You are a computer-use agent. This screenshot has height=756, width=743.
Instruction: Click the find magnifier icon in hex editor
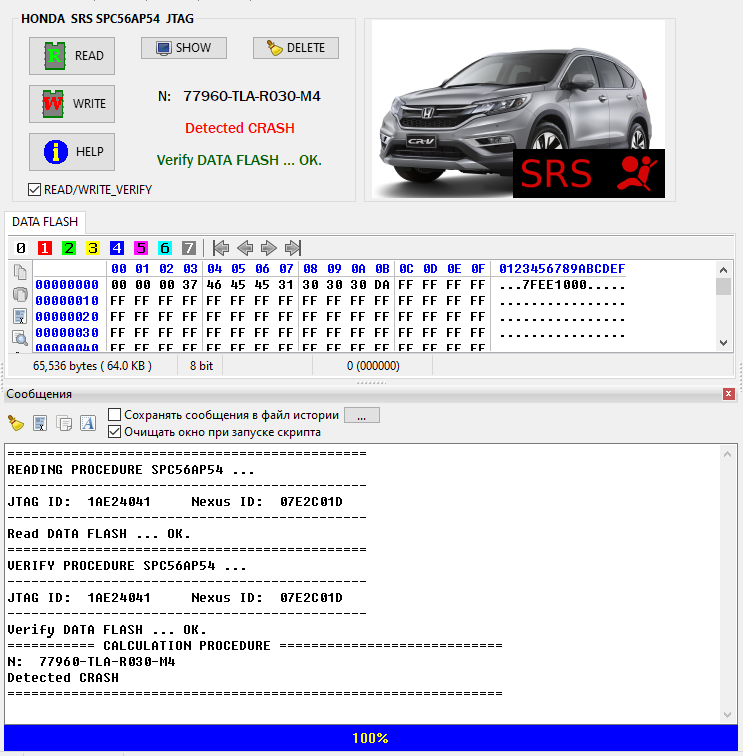click(19, 338)
